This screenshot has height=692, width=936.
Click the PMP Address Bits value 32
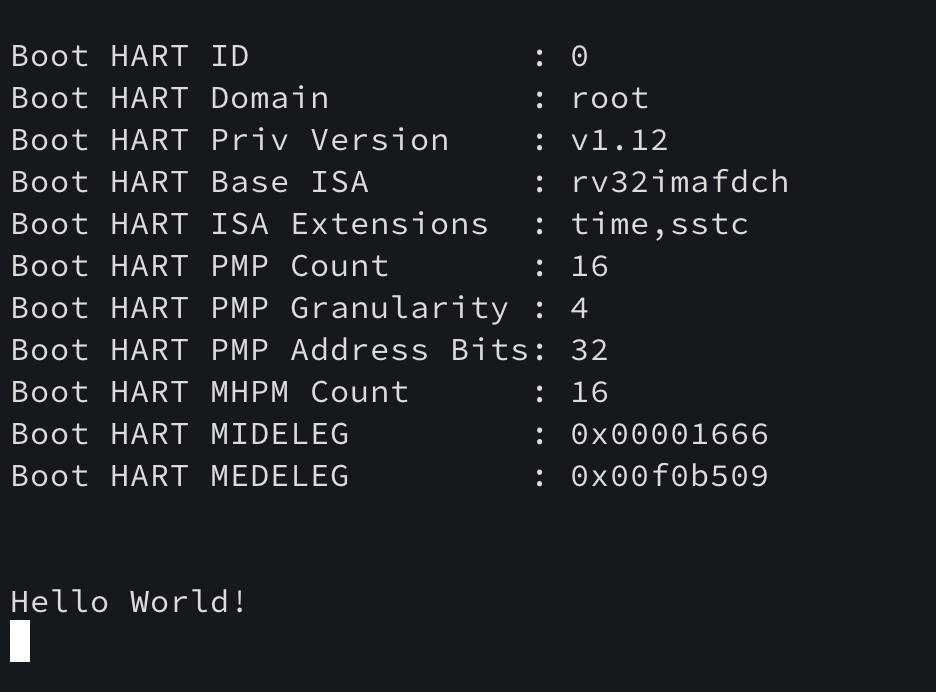(x=589, y=350)
